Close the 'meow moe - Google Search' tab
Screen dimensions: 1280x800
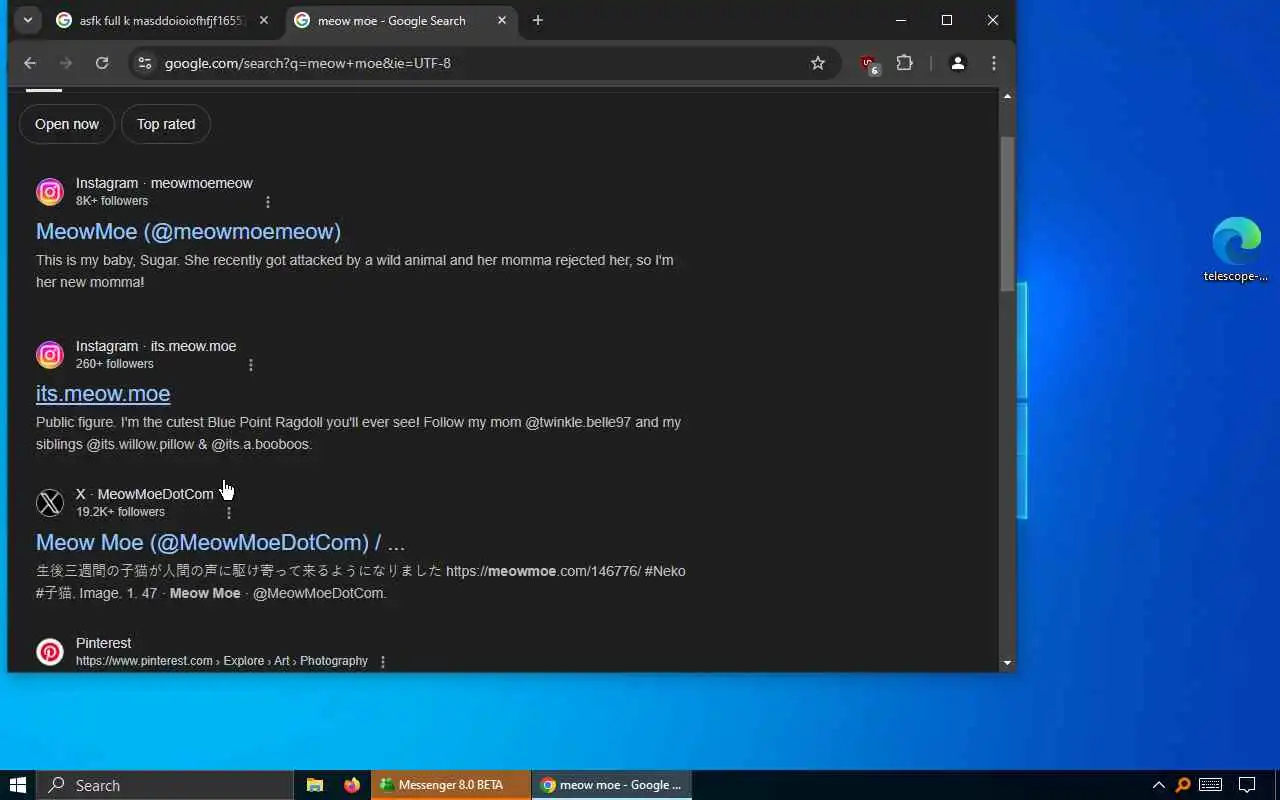click(x=502, y=21)
